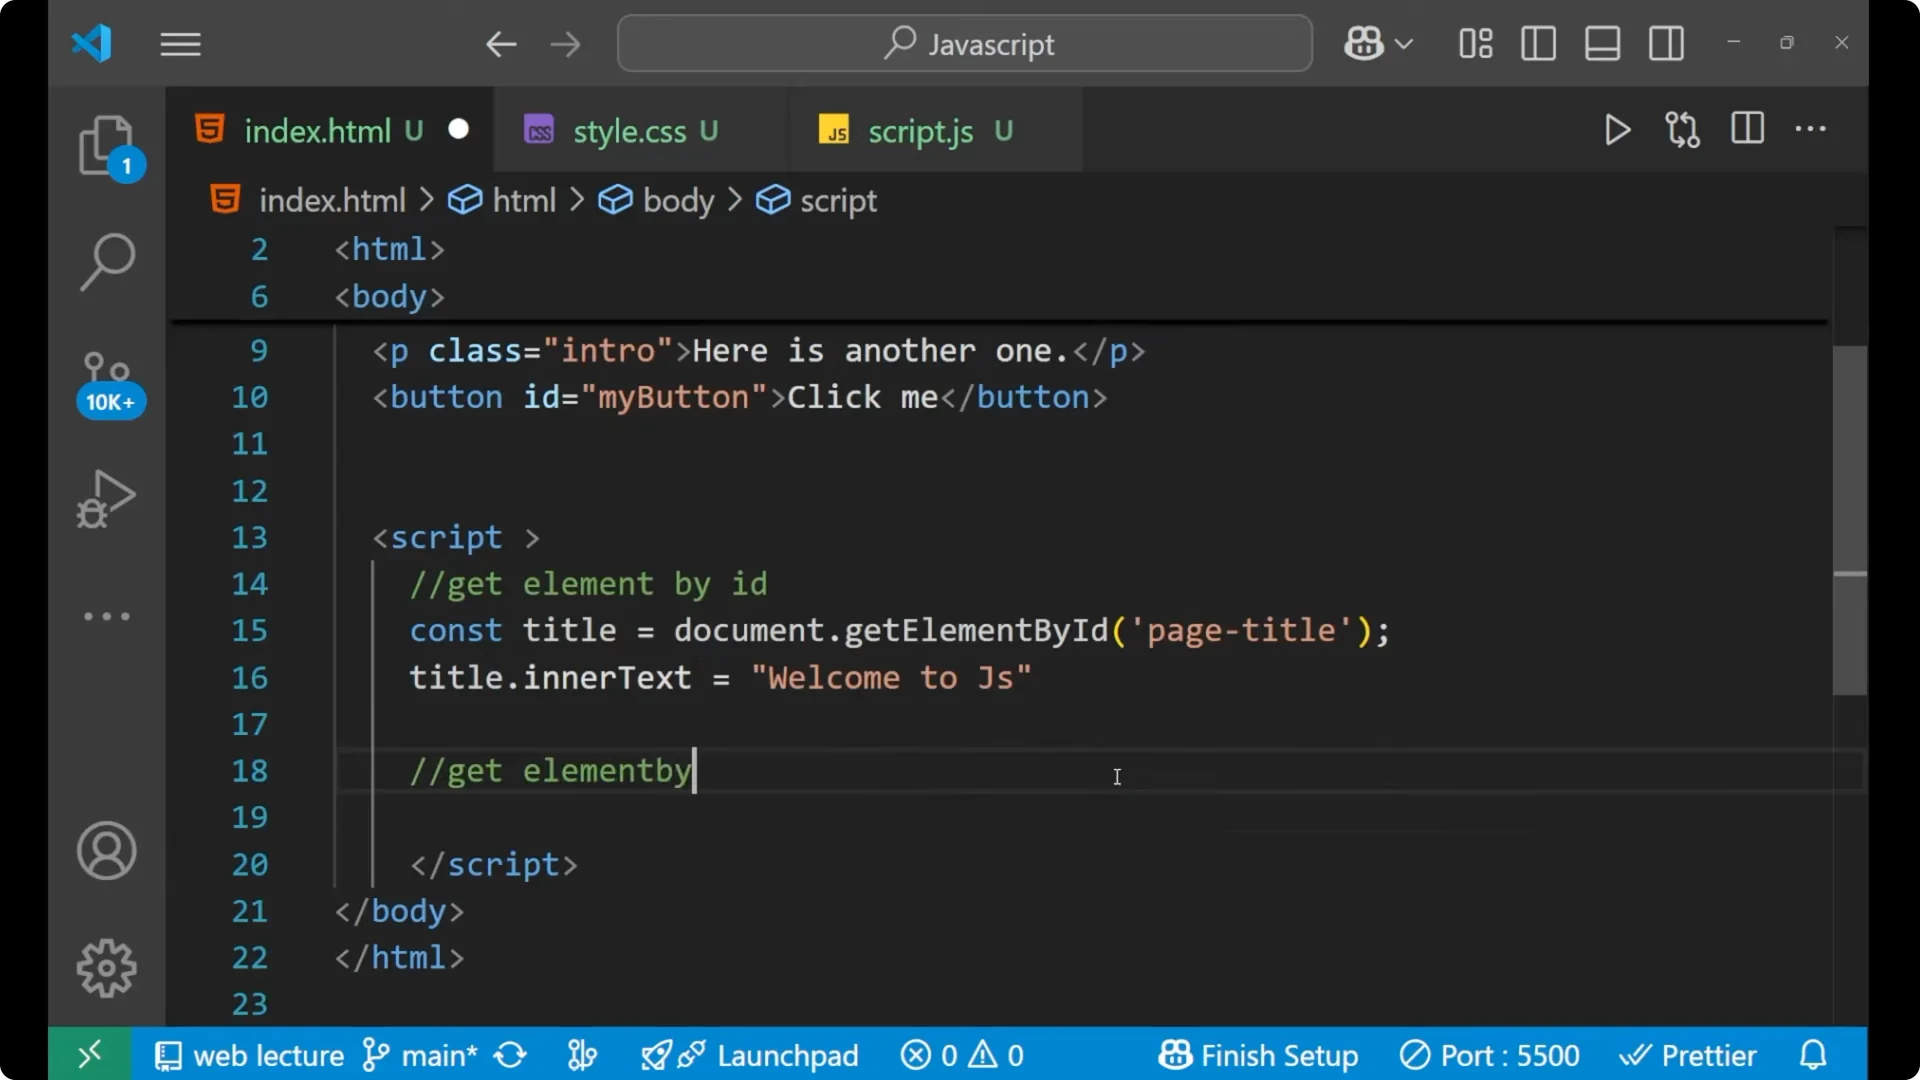Split the editor using the split icon
The width and height of the screenshot is (1920, 1080).
[1747, 129]
